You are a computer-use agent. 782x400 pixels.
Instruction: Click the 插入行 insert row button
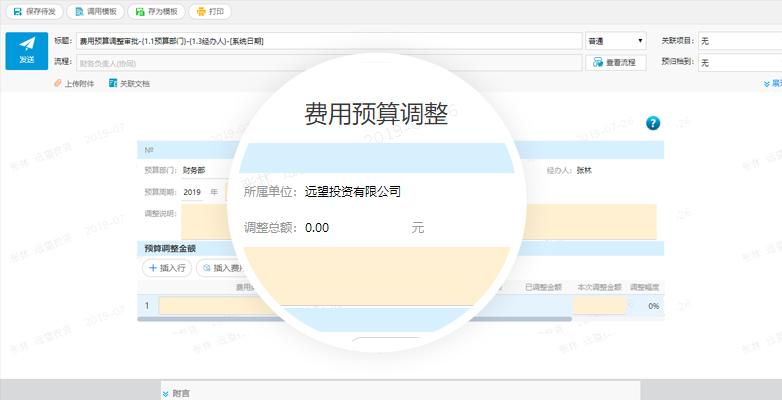(x=166, y=268)
